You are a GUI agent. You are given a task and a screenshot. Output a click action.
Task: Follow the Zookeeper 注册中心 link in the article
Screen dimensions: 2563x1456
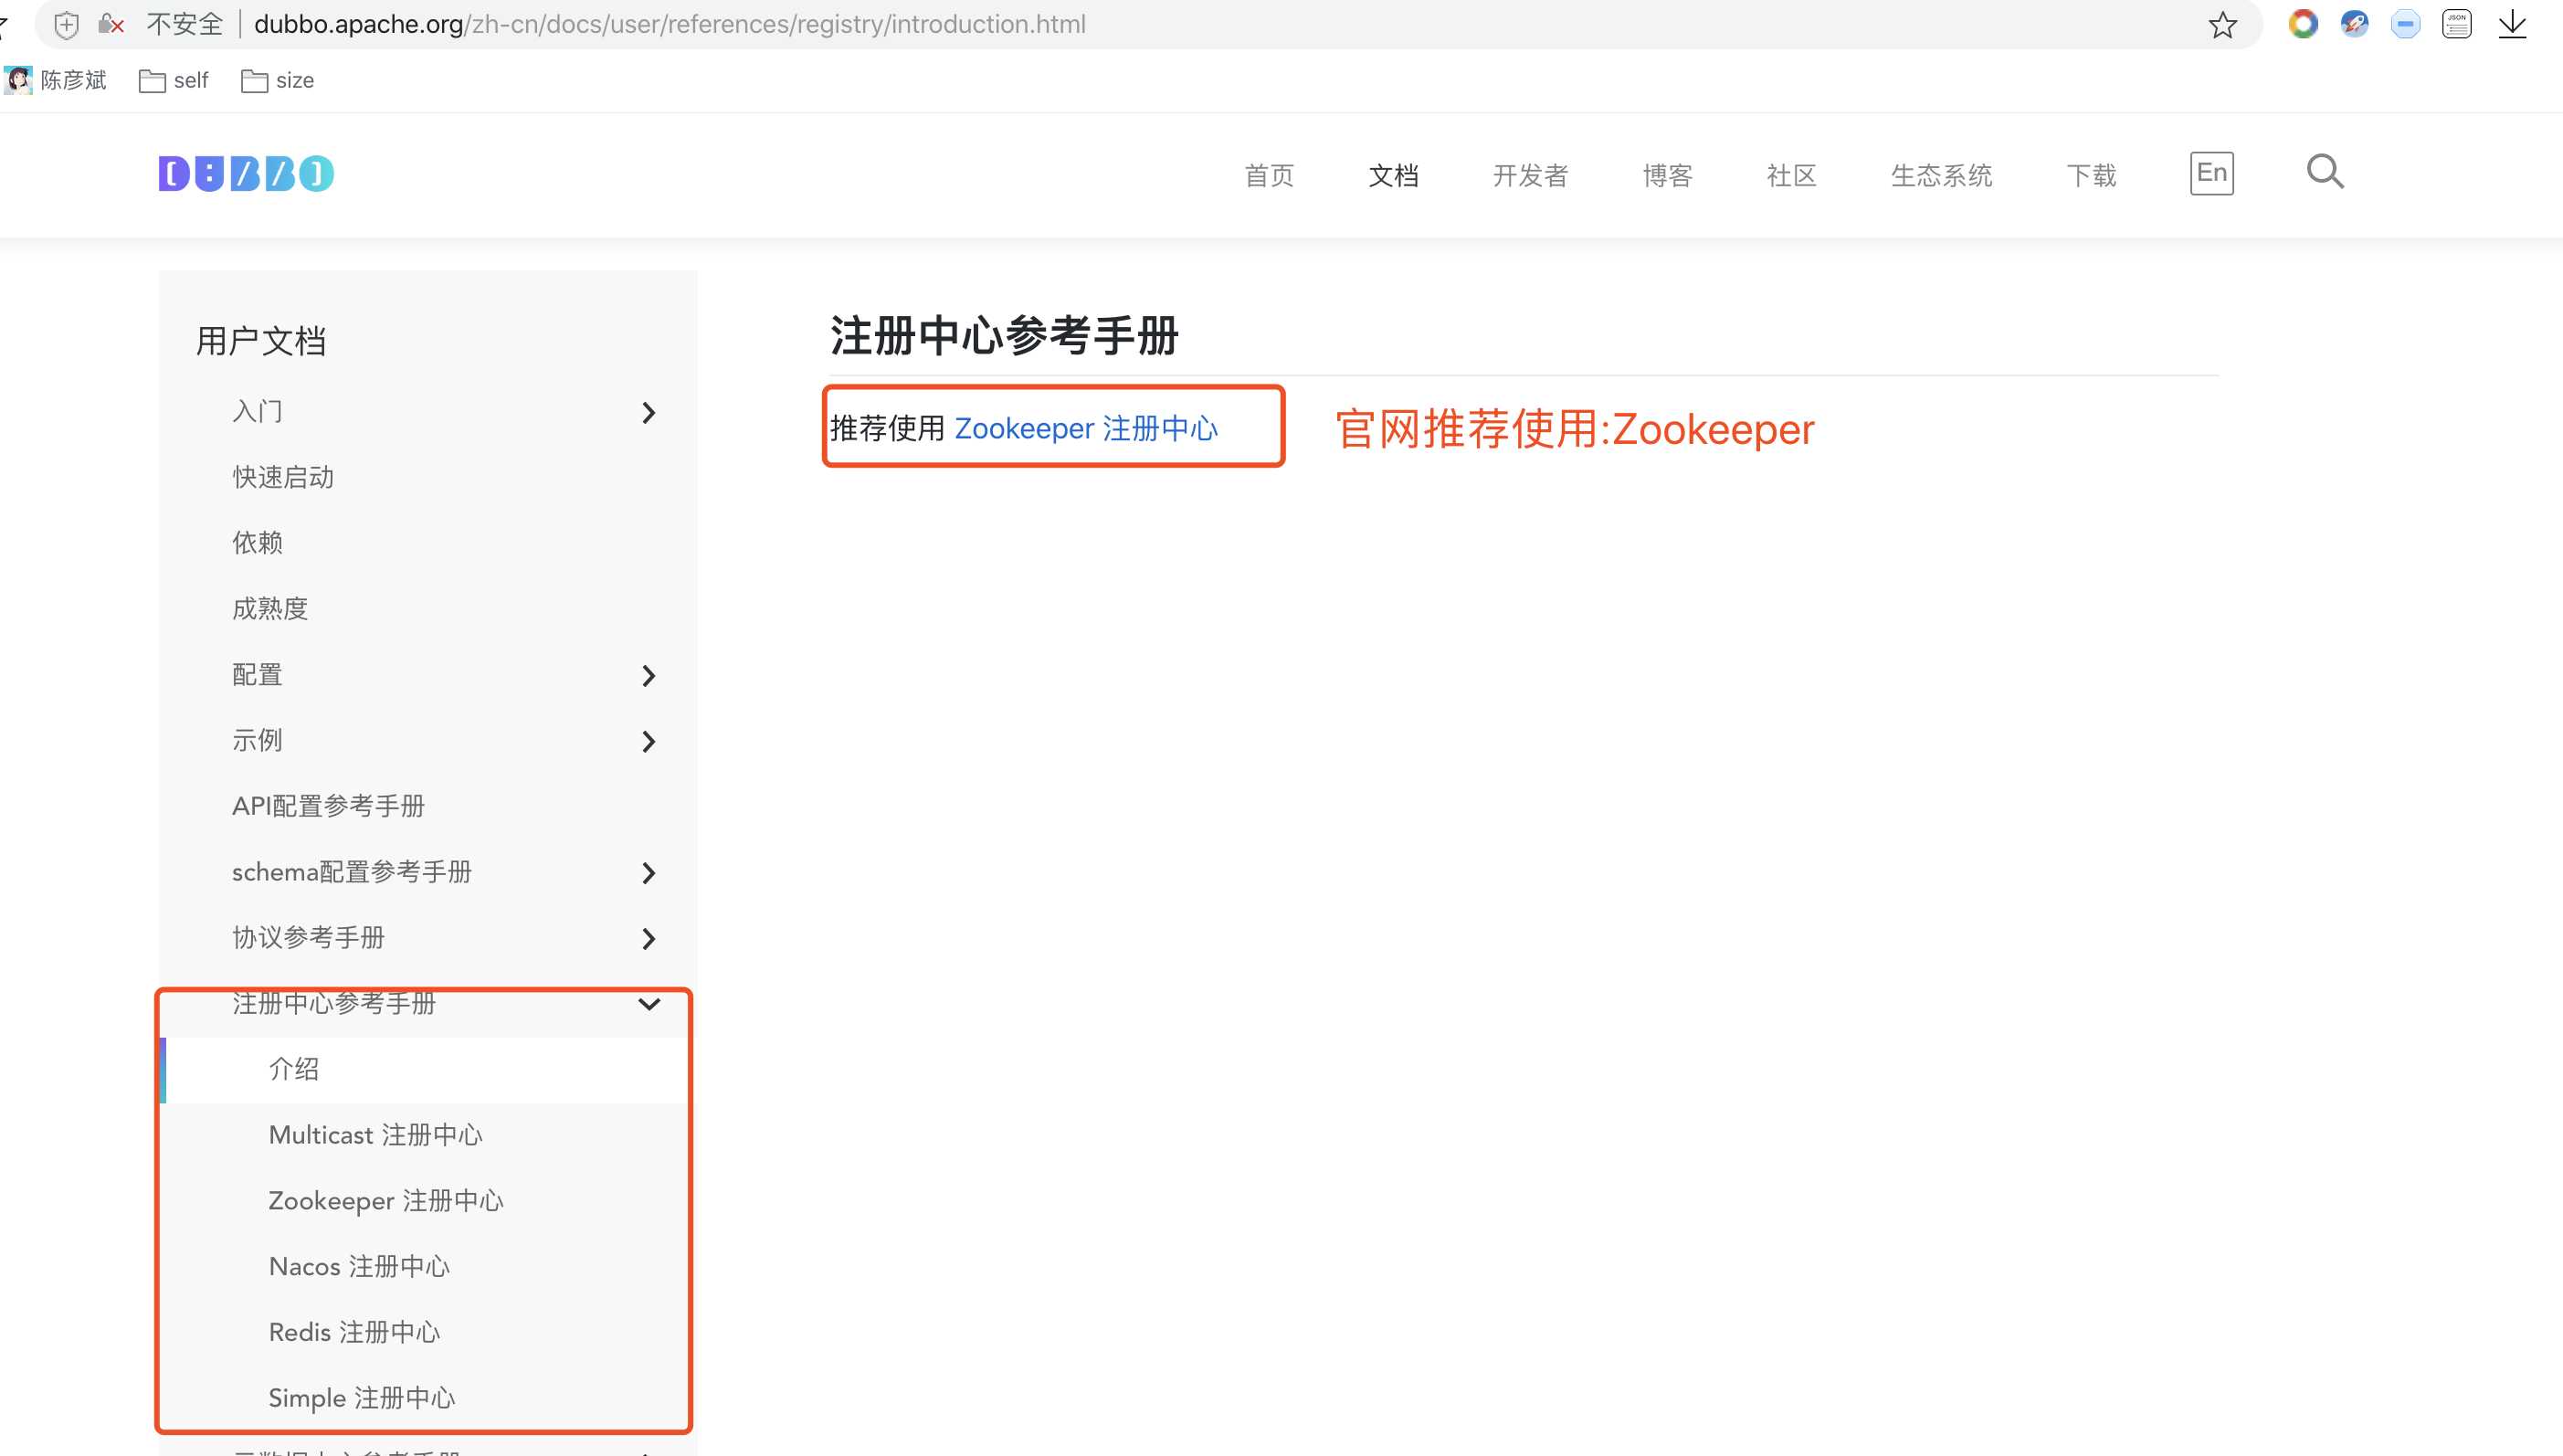coord(1086,428)
